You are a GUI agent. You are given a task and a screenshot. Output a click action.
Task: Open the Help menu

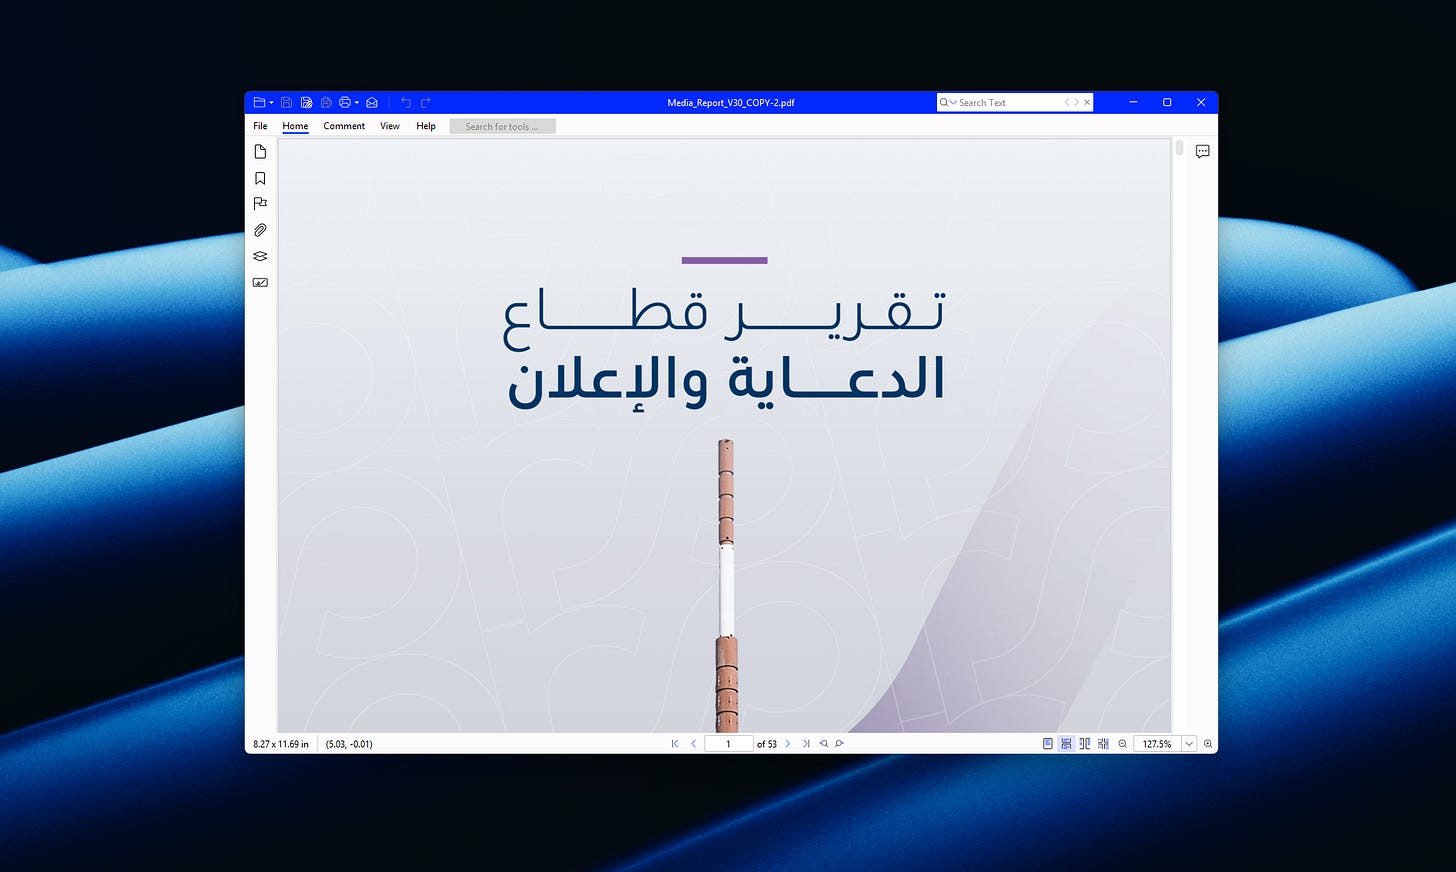click(x=426, y=126)
